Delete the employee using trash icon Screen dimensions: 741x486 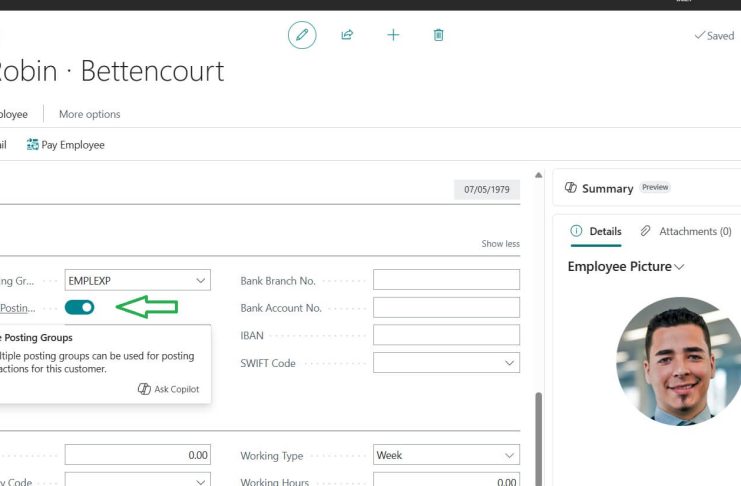pyautogui.click(x=439, y=35)
